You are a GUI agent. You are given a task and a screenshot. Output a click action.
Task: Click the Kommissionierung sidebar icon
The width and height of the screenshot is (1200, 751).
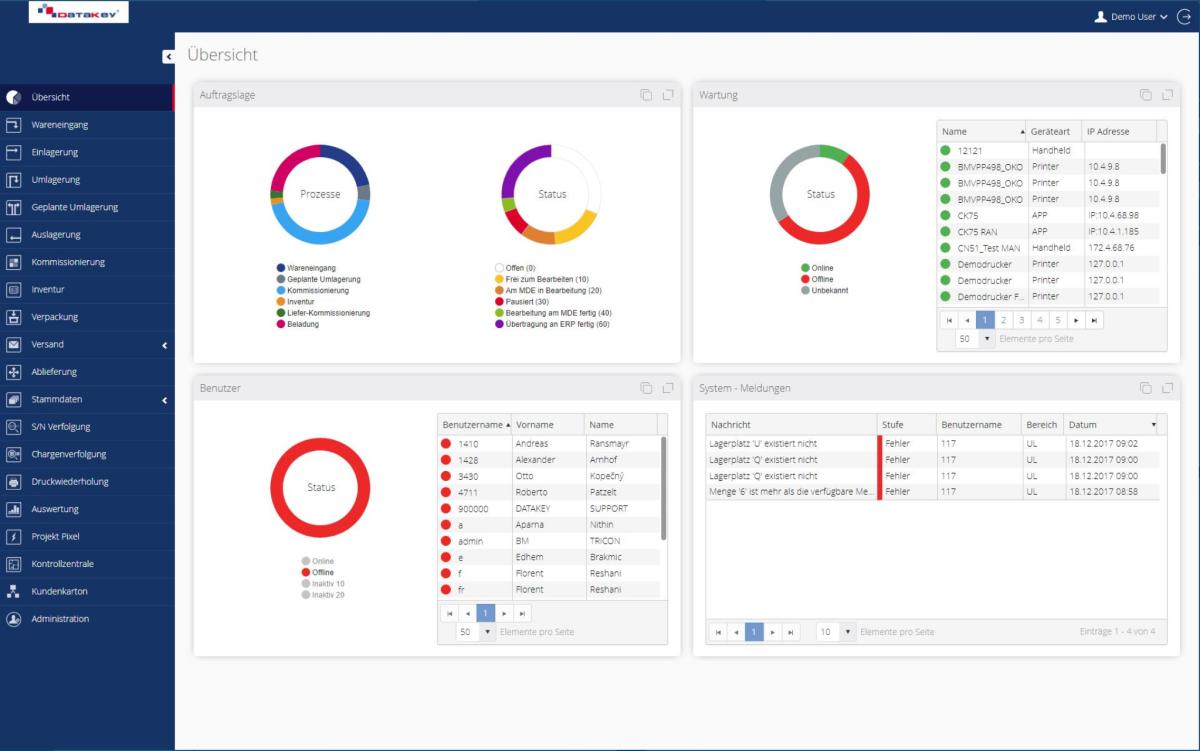coord(14,262)
